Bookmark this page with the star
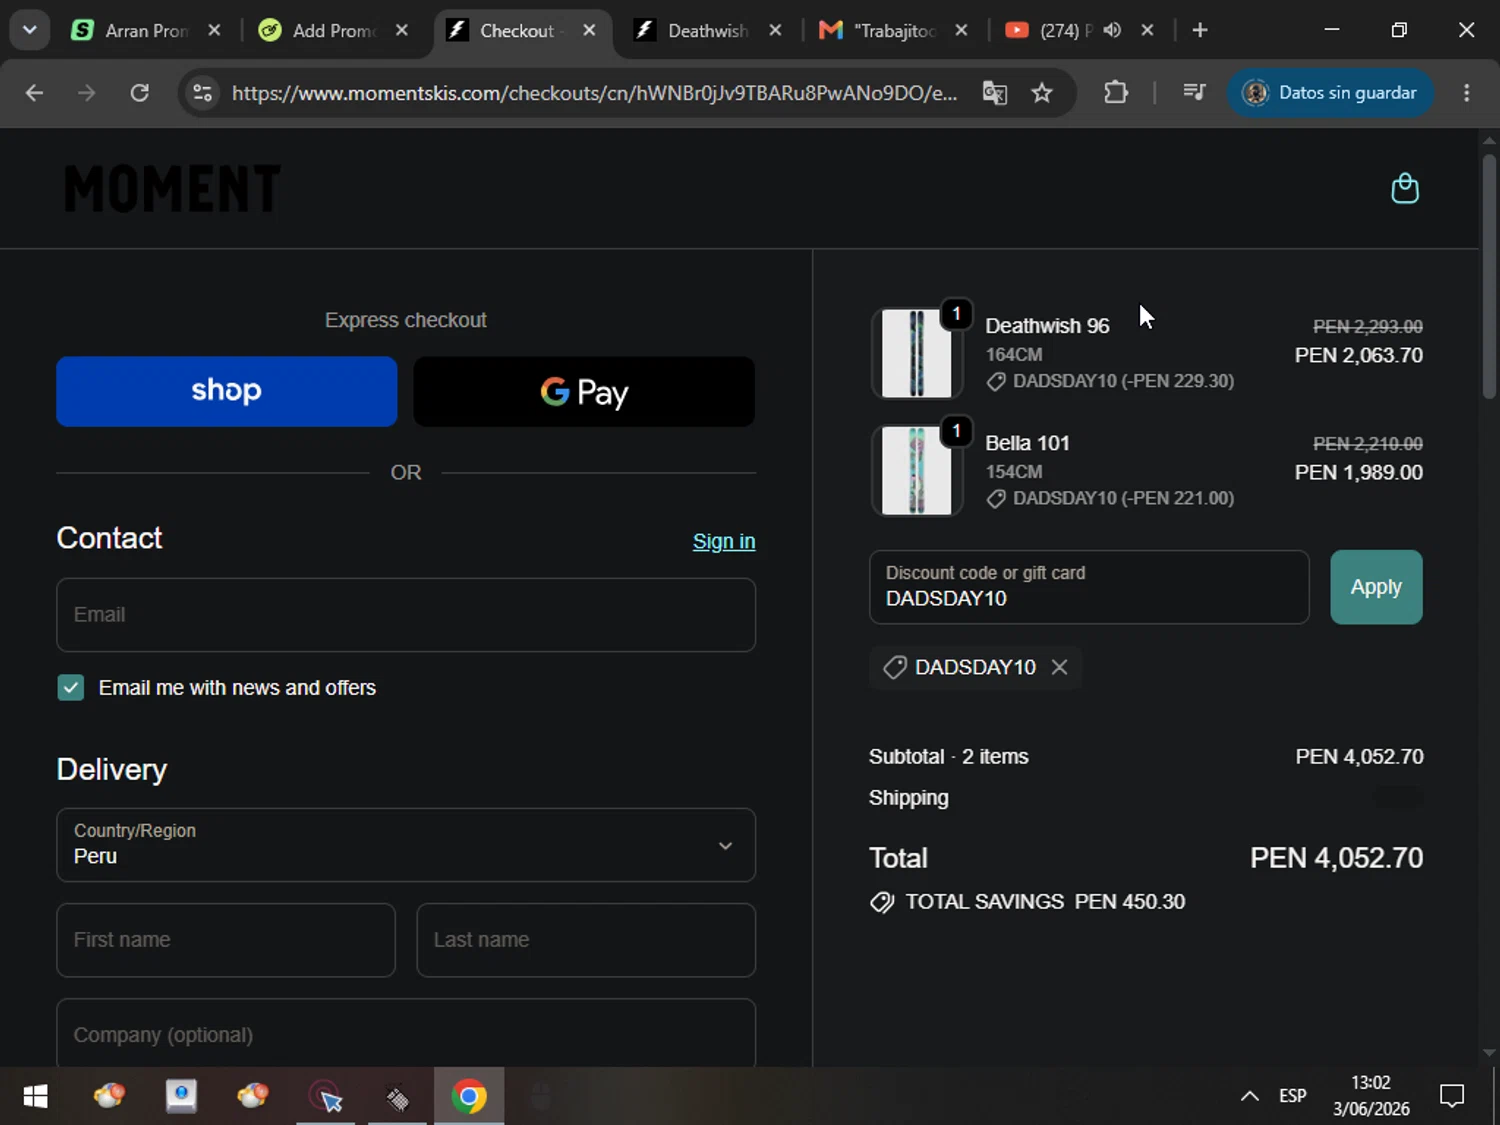The width and height of the screenshot is (1500, 1125). tap(1042, 93)
